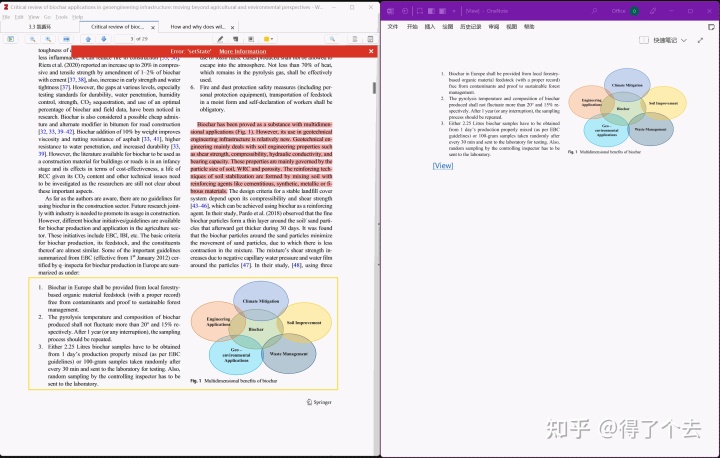Viewport: 720px width, 458px height.
Task: Open the Go menu in the PDF reader
Action: tap(47, 17)
